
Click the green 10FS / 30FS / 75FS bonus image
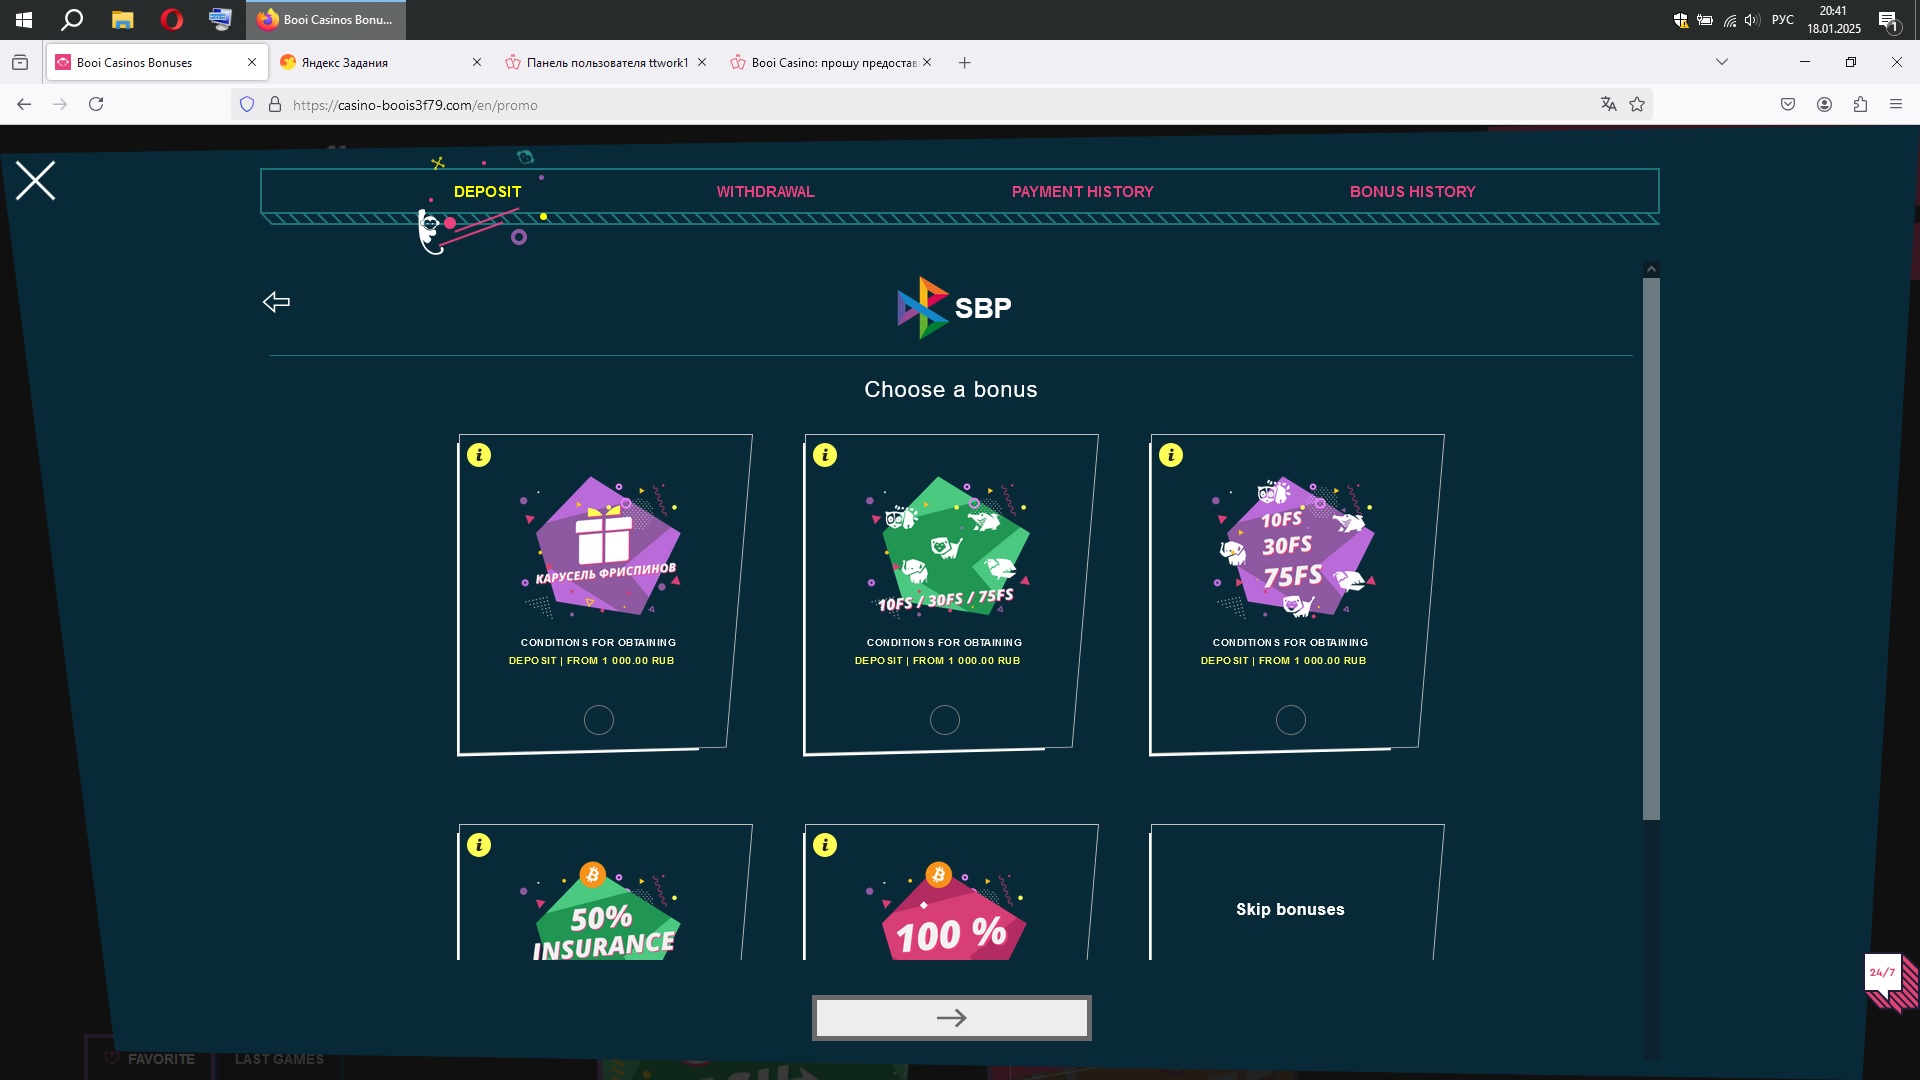pyautogui.click(x=949, y=546)
